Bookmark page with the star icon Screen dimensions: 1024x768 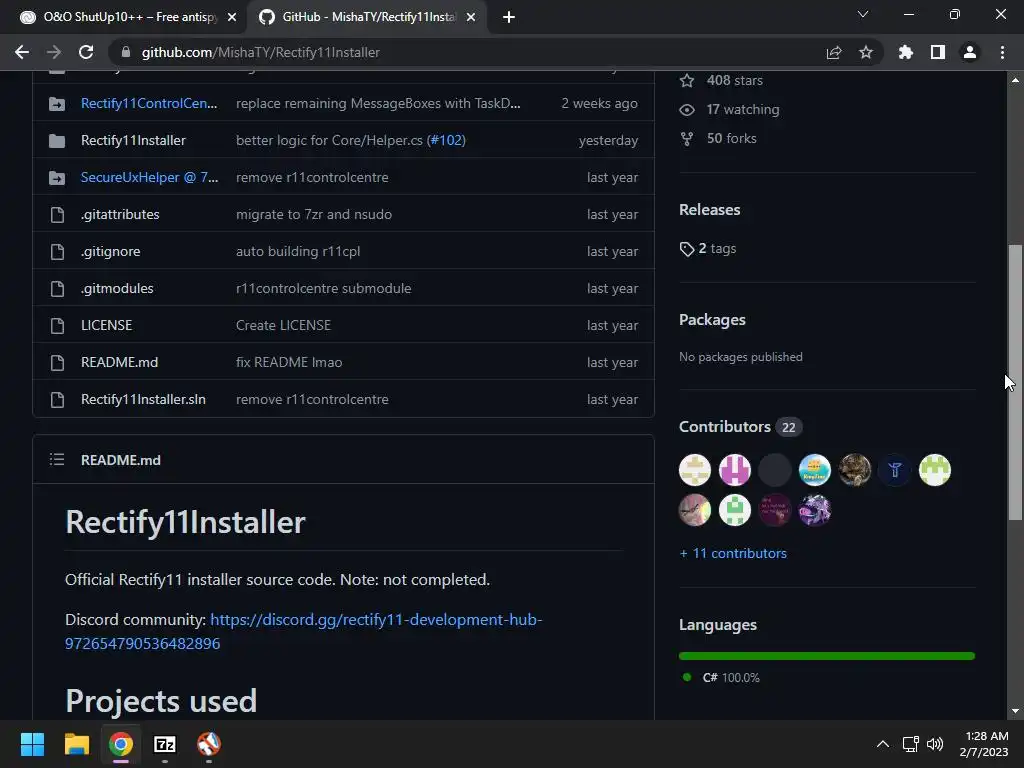[865, 52]
